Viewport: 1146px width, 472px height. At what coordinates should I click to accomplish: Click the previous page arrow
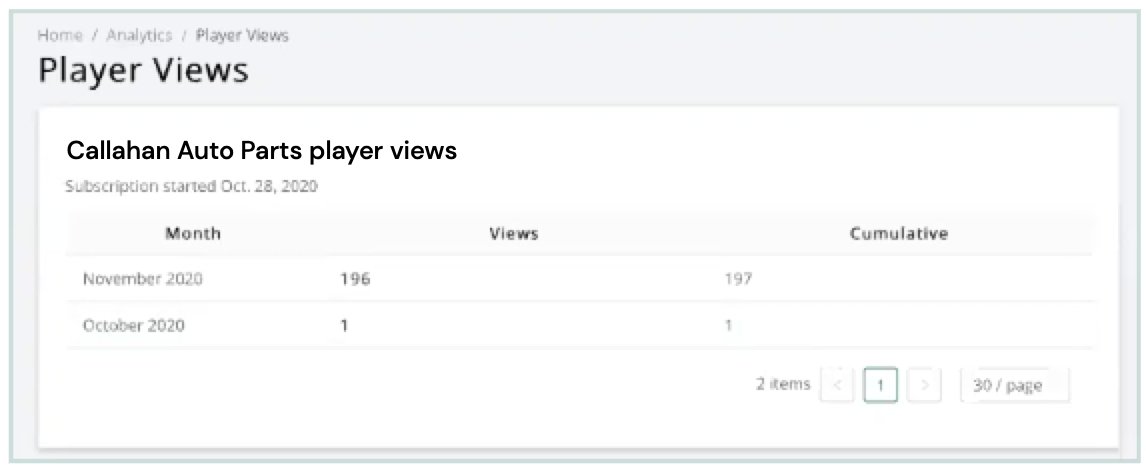(836, 385)
